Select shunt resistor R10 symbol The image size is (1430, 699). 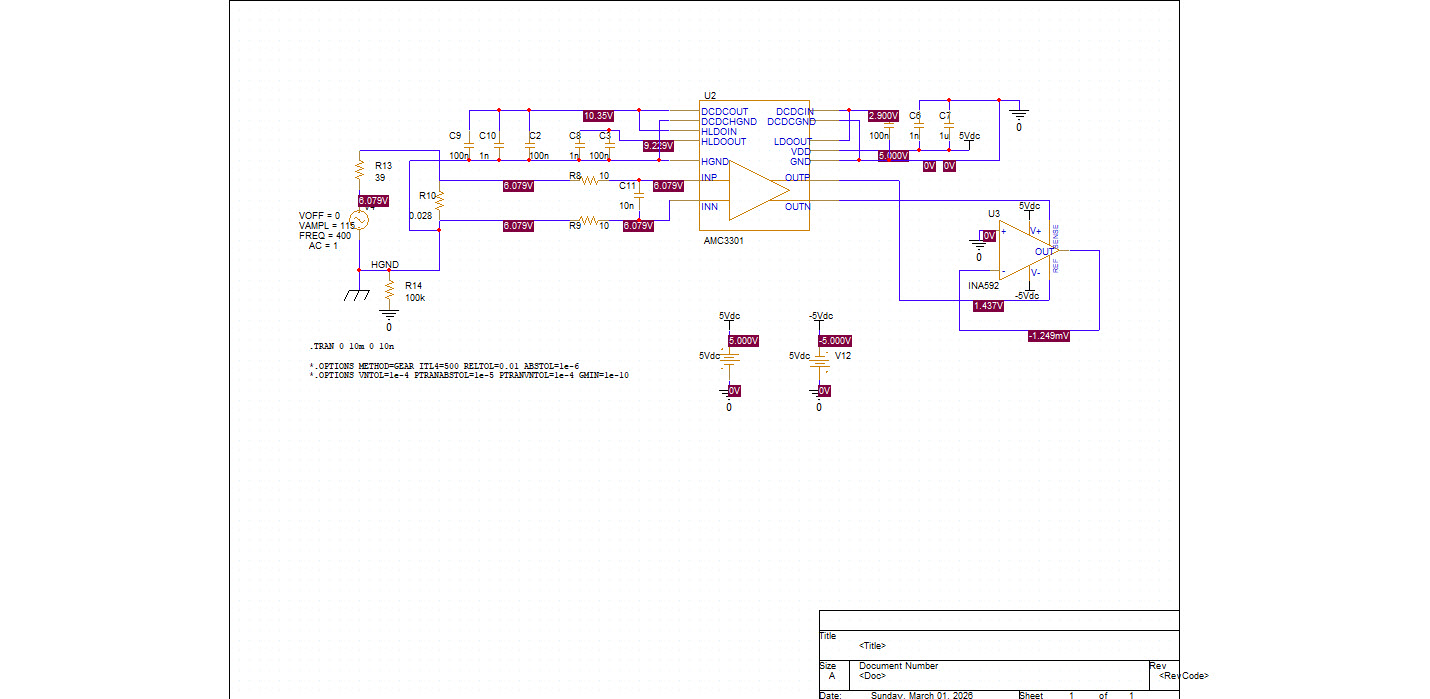pyautogui.click(x=439, y=201)
